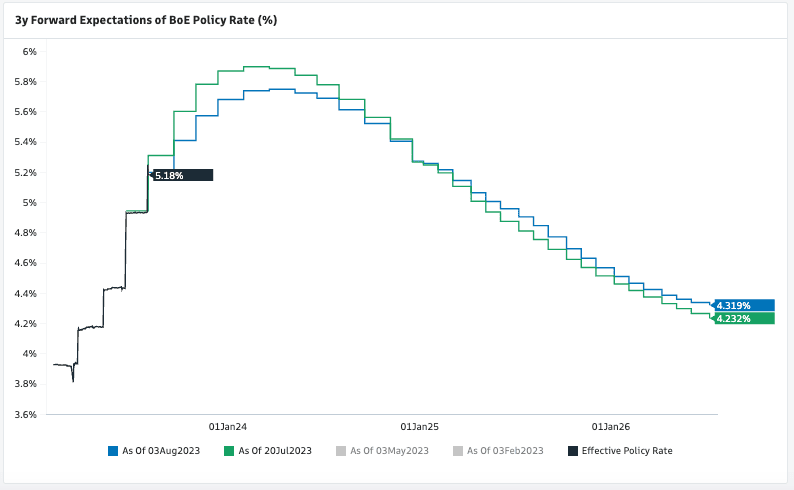Click the 01Jan25 x-axis date label
Viewport: 794px width, 490px height.
point(419,426)
